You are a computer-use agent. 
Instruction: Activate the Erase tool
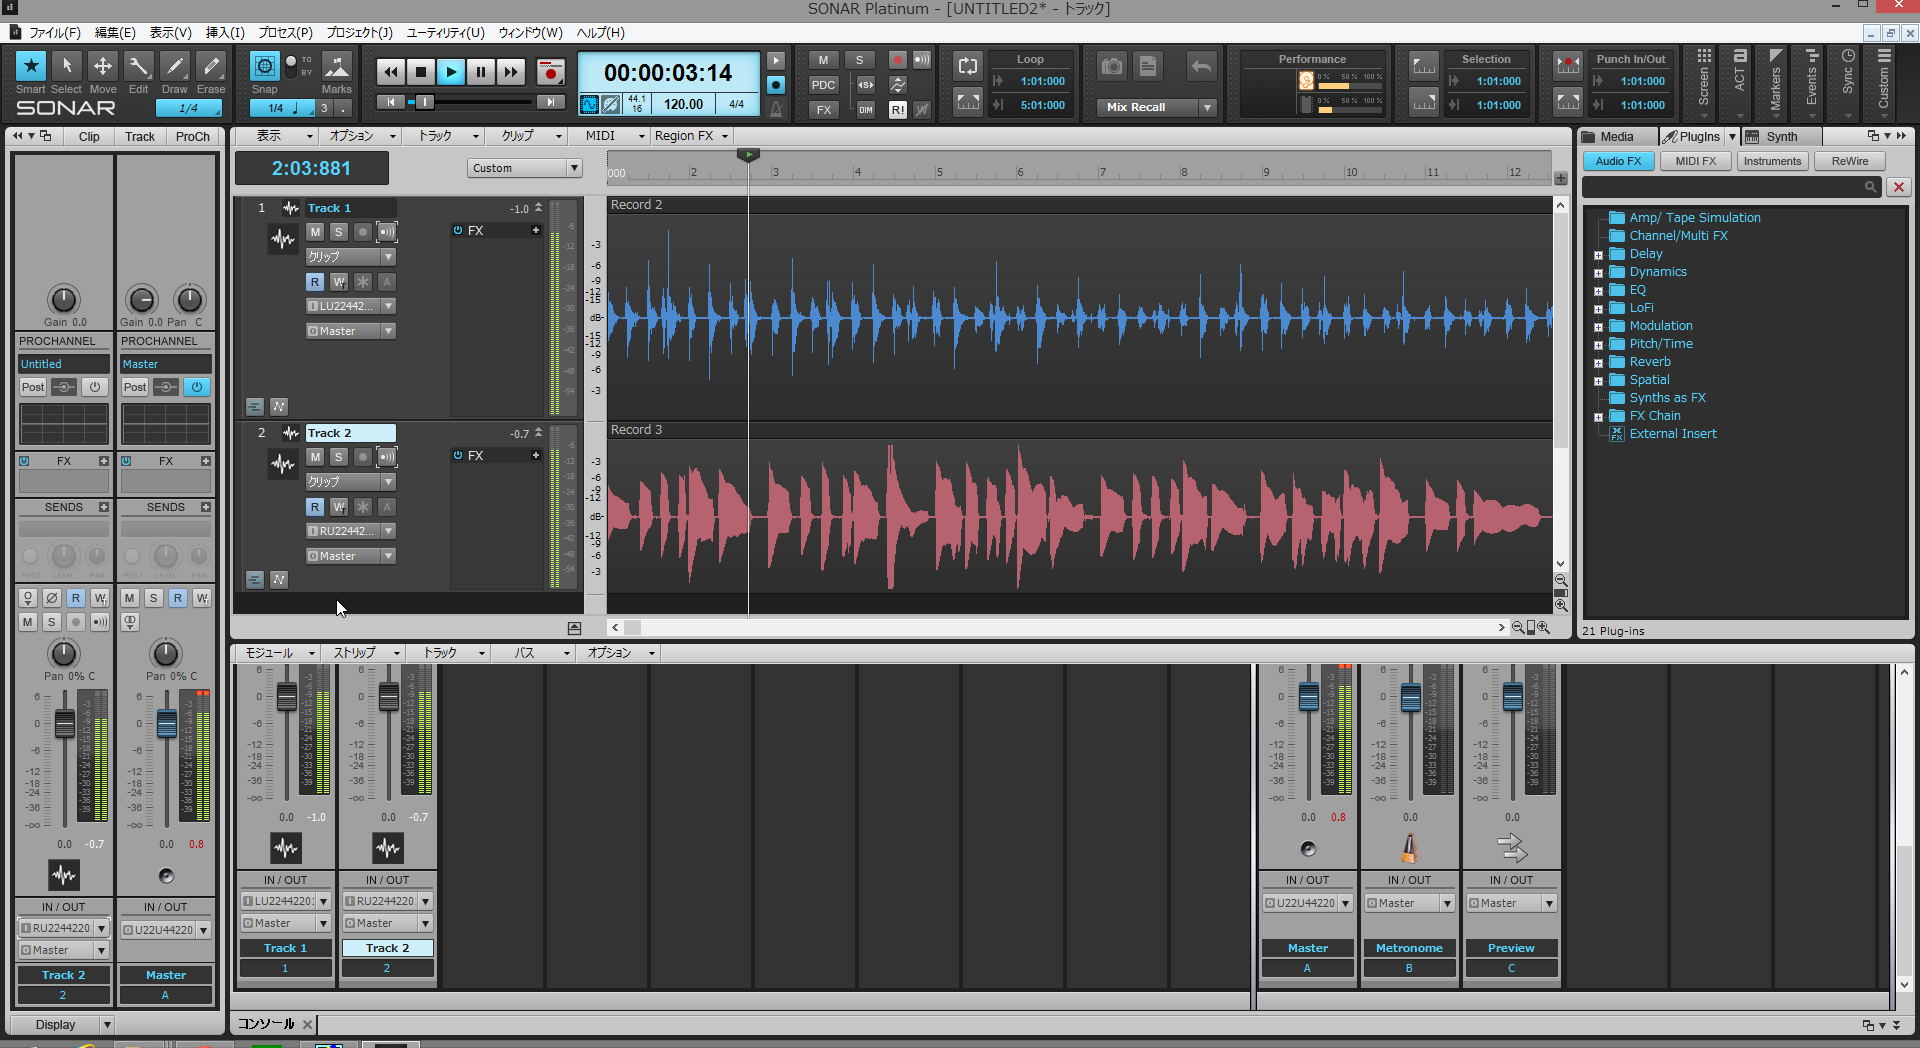[x=211, y=66]
